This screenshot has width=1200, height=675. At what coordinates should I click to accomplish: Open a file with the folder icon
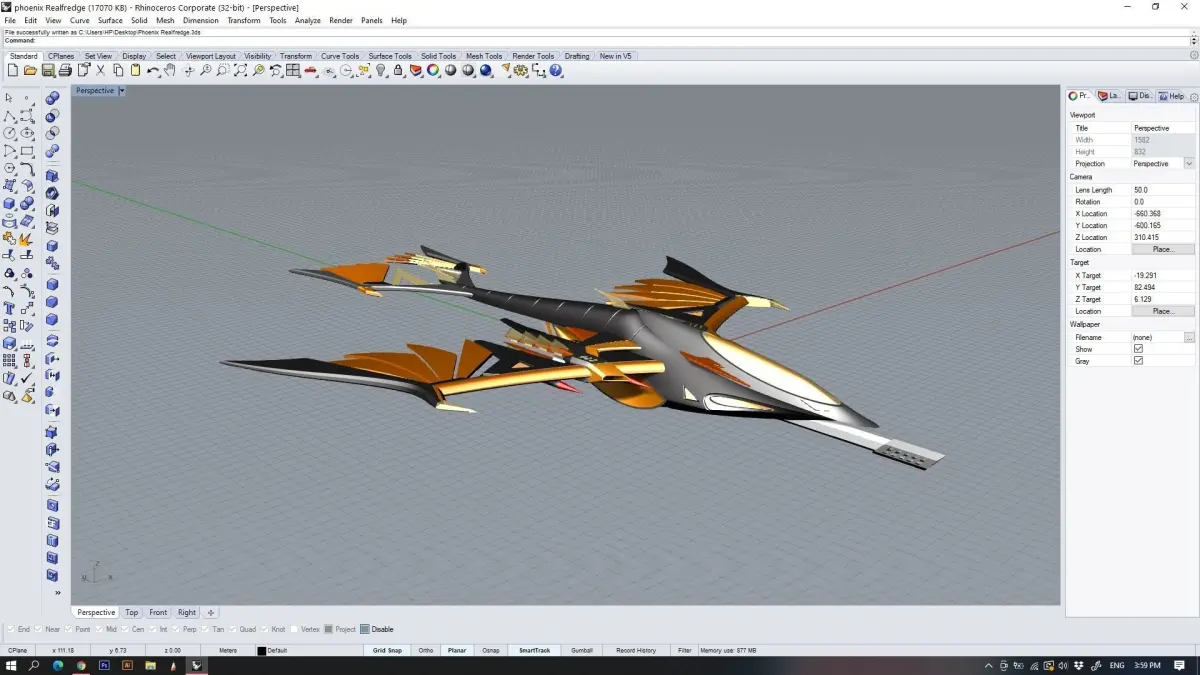pyautogui.click(x=30, y=71)
